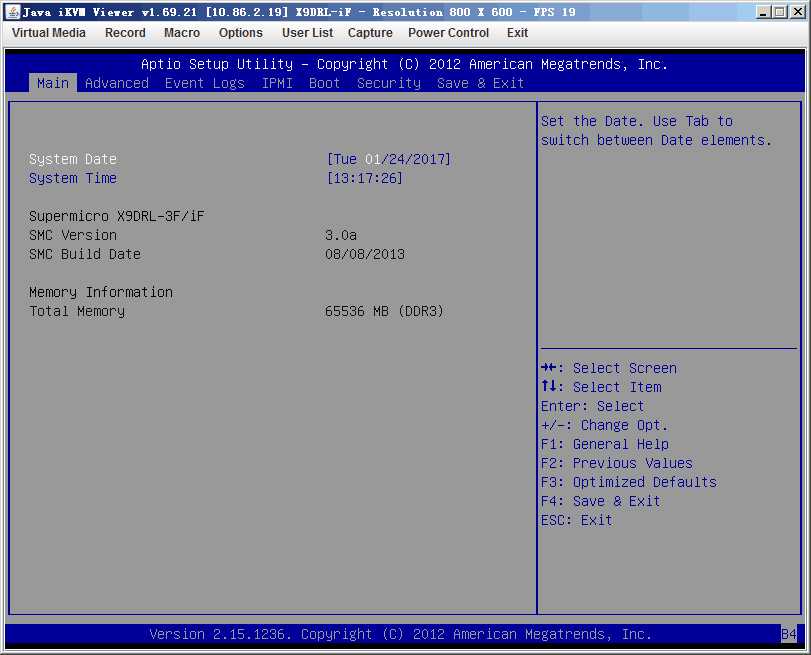Select the System Date label
The width and height of the screenshot is (811, 655).
[x=73, y=159]
